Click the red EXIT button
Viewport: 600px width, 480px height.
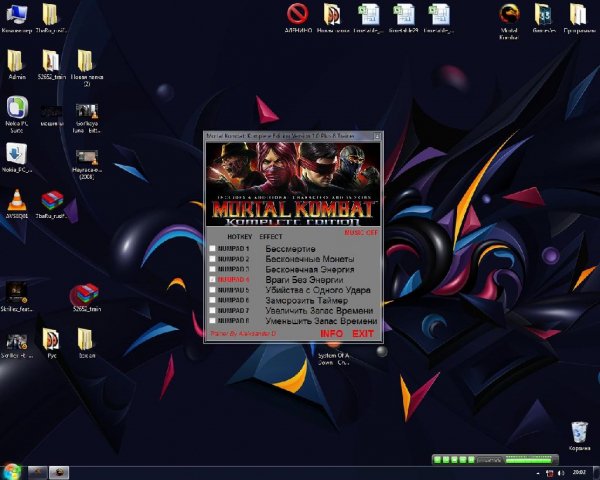tap(363, 334)
